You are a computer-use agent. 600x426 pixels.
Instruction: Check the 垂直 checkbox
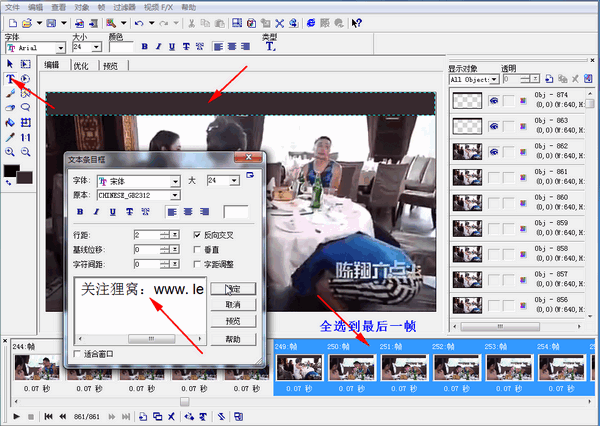[x=197, y=250]
